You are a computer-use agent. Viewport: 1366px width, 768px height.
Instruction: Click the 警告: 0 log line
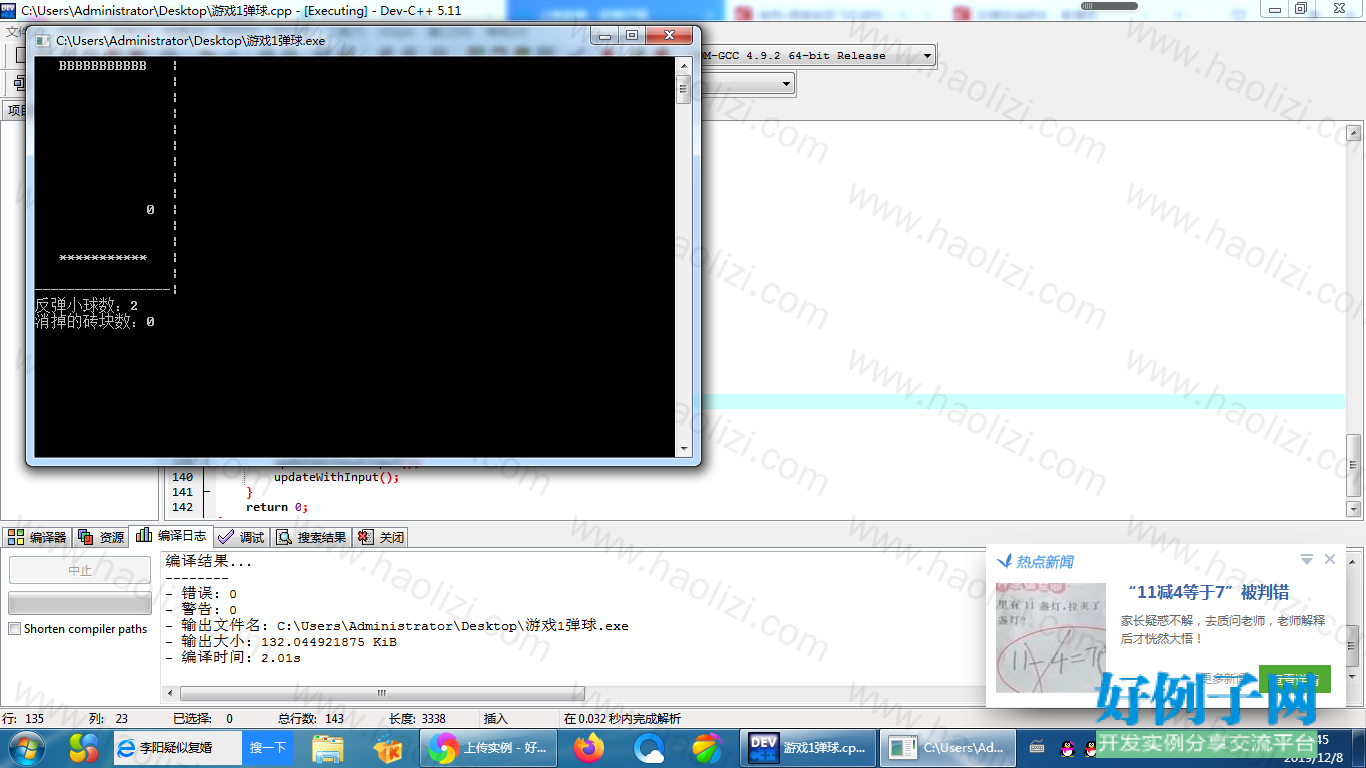point(201,609)
